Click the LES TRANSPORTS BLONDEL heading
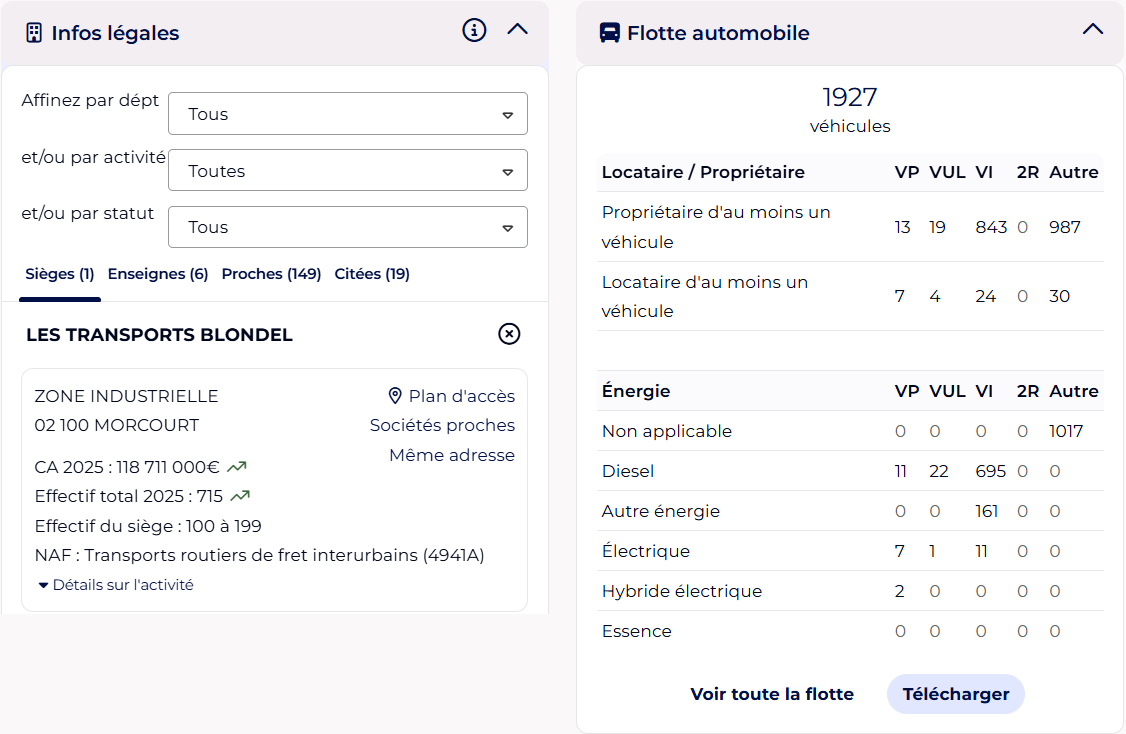 [159, 335]
